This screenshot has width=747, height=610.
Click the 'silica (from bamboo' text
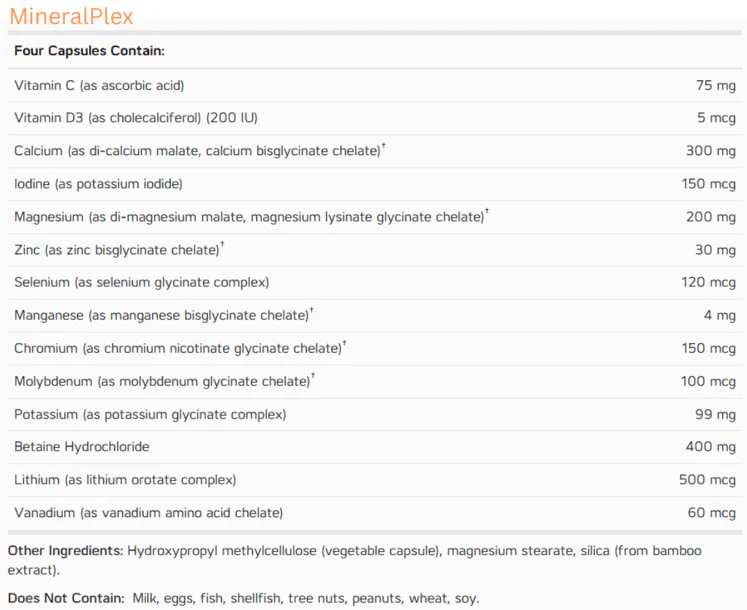click(641, 551)
